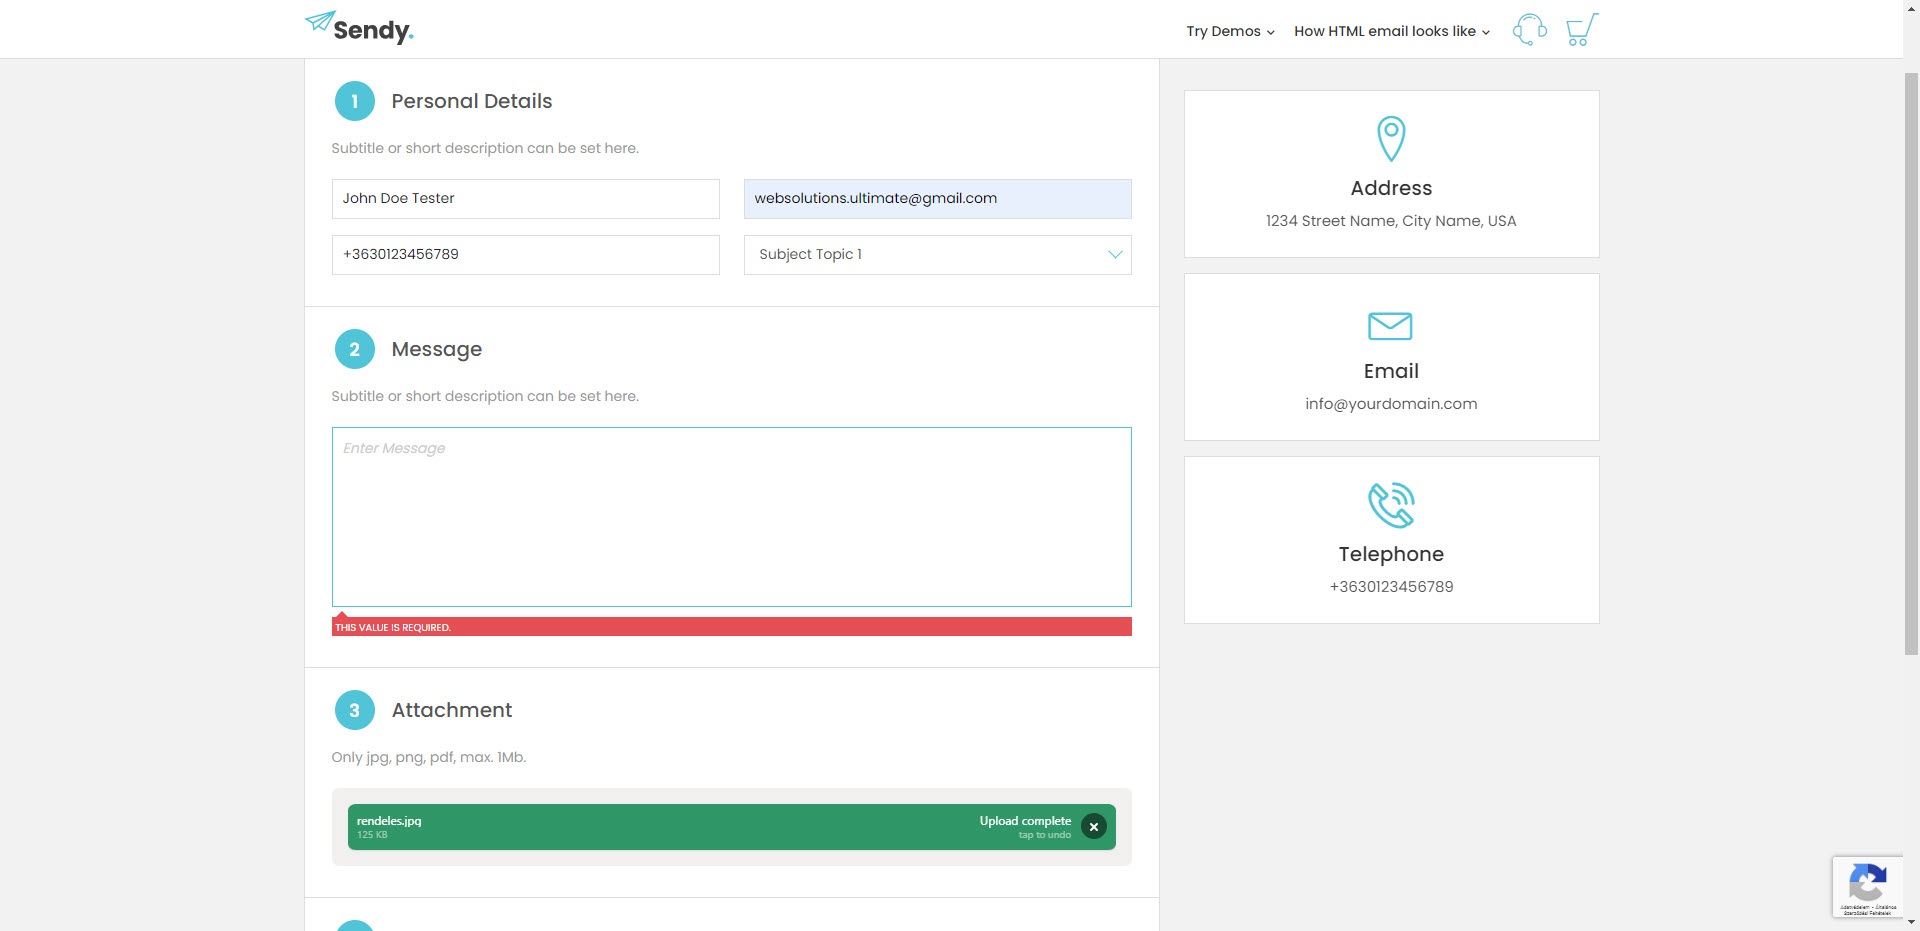Click the Attachment section heading
The height and width of the screenshot is (931, 1920).
452,710
